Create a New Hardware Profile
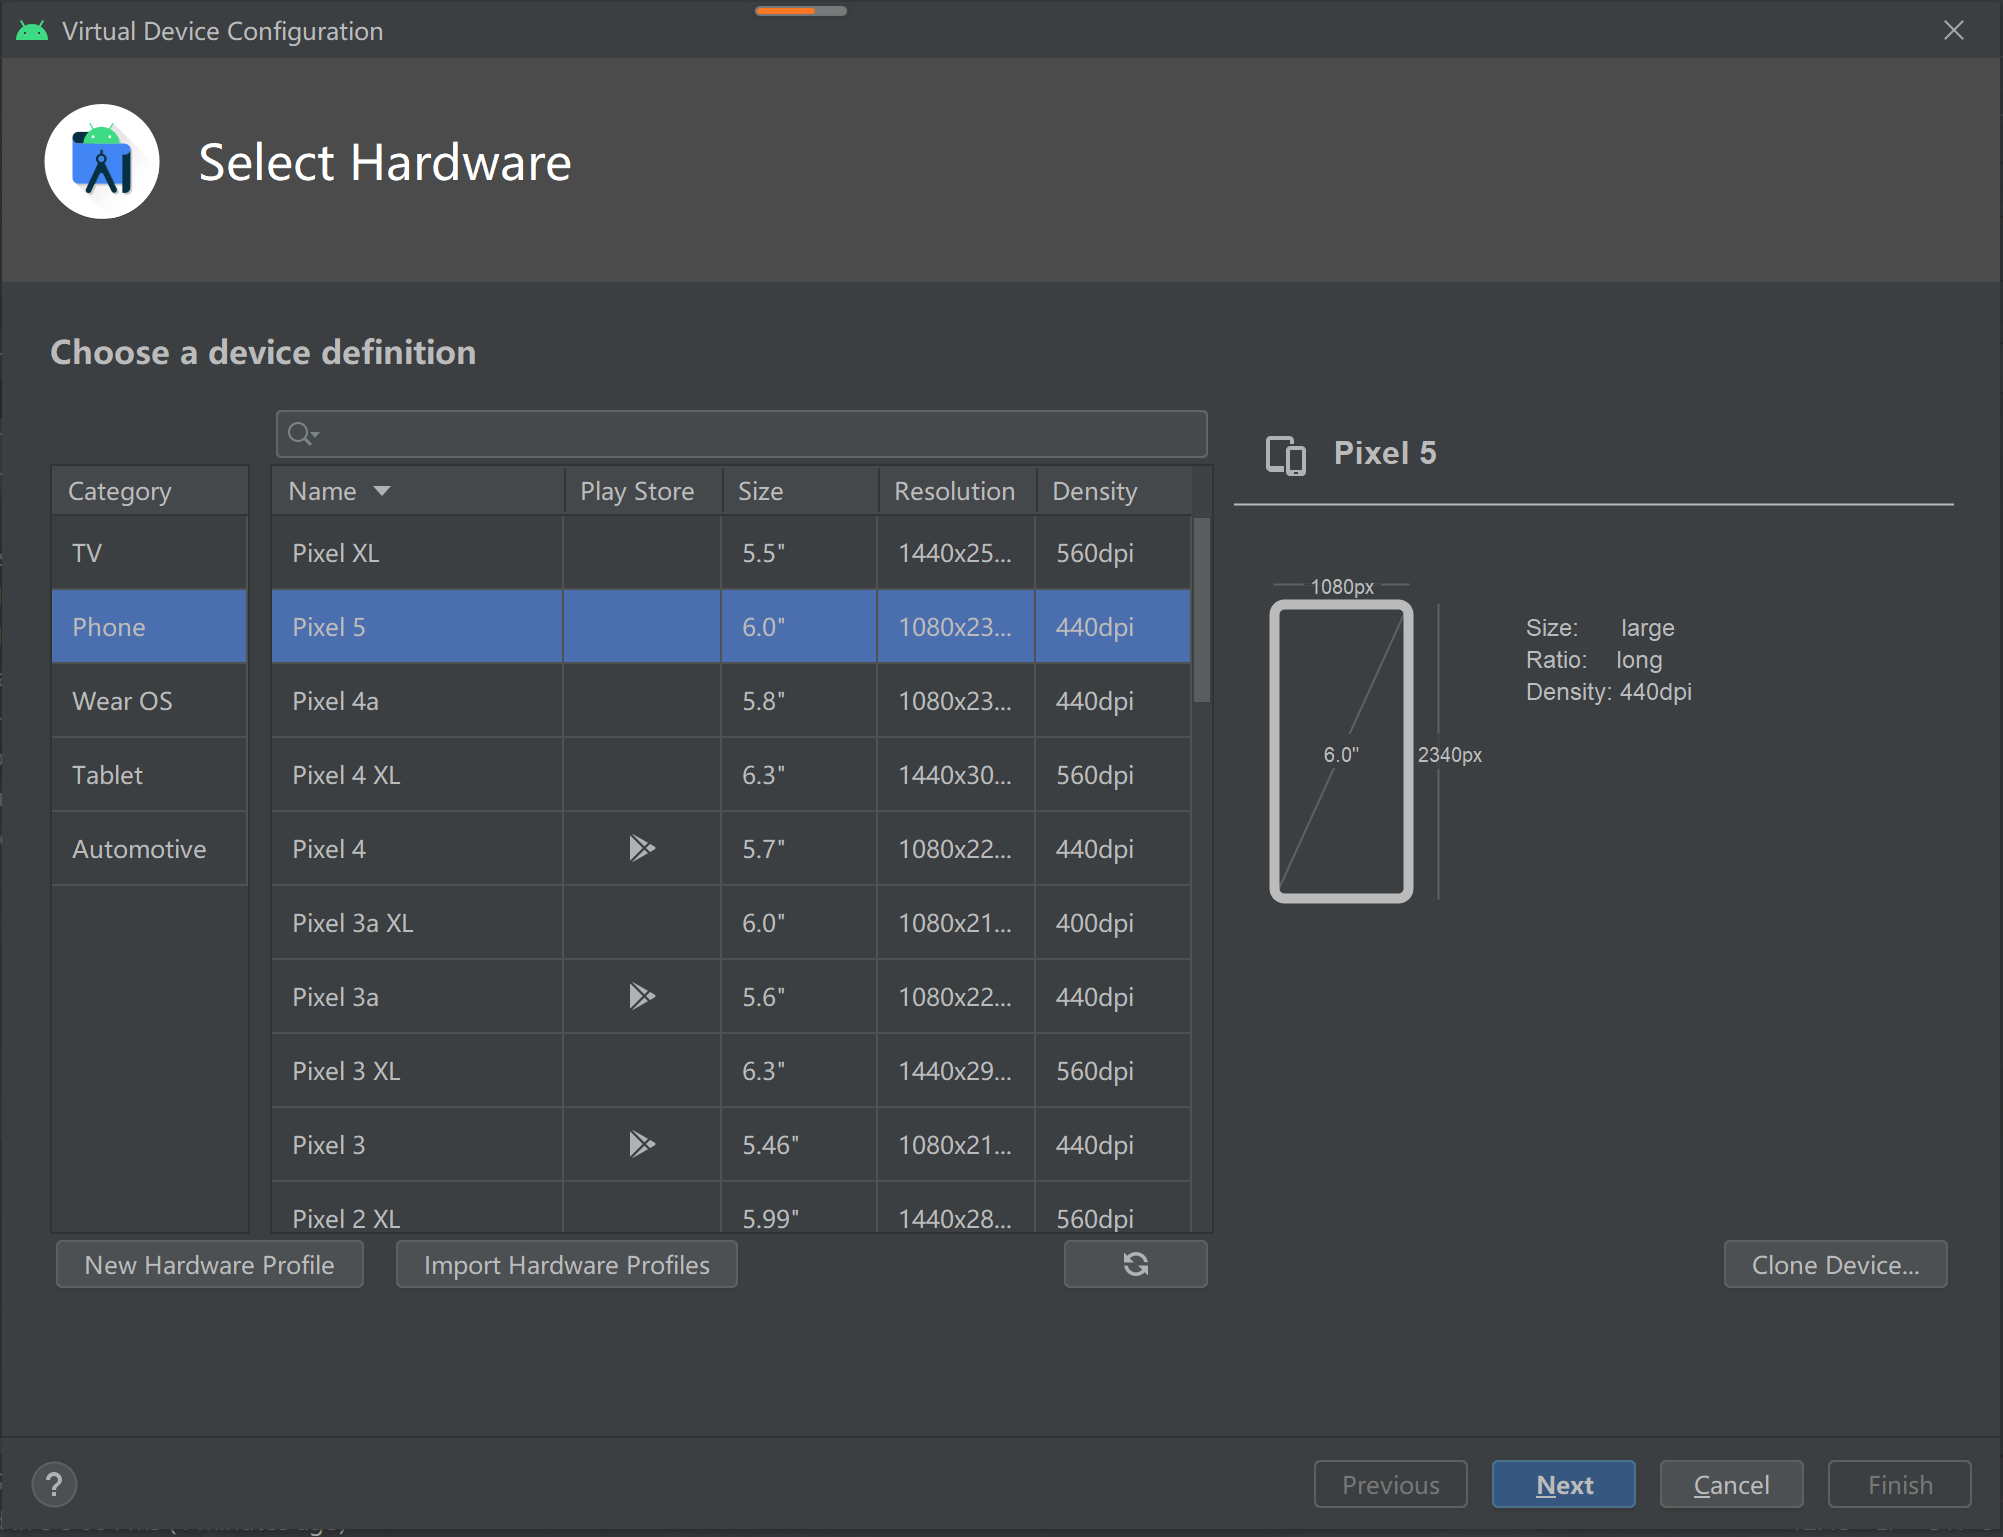Image resolution: width=2003 pixels, height=1537 pixels. pos(209,1264)
